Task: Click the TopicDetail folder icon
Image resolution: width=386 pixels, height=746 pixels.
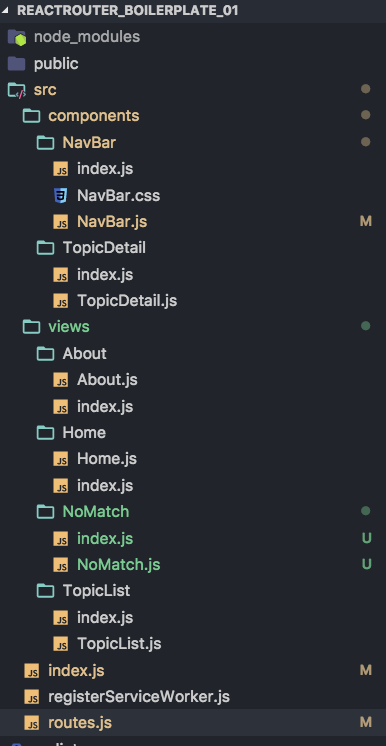Action: 46,248
